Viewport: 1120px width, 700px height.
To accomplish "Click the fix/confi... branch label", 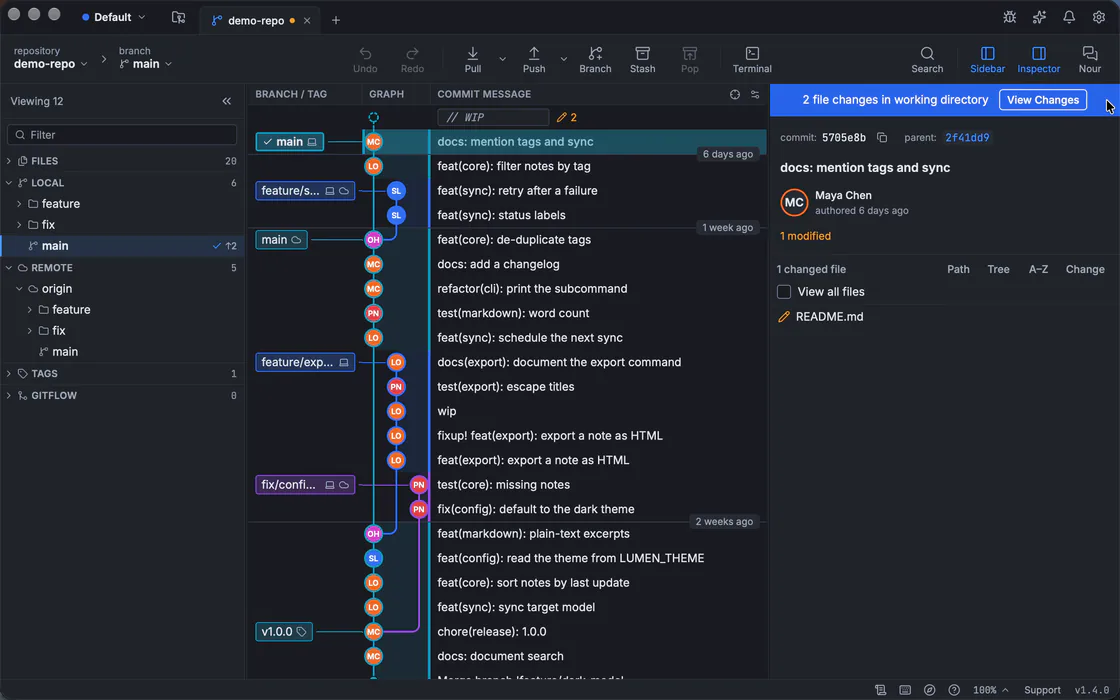I will (x=305, y=484).
